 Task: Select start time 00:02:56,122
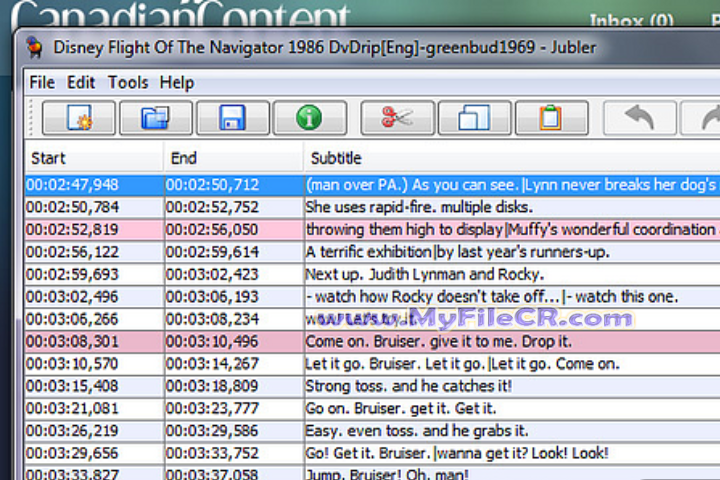coord(72,252)
